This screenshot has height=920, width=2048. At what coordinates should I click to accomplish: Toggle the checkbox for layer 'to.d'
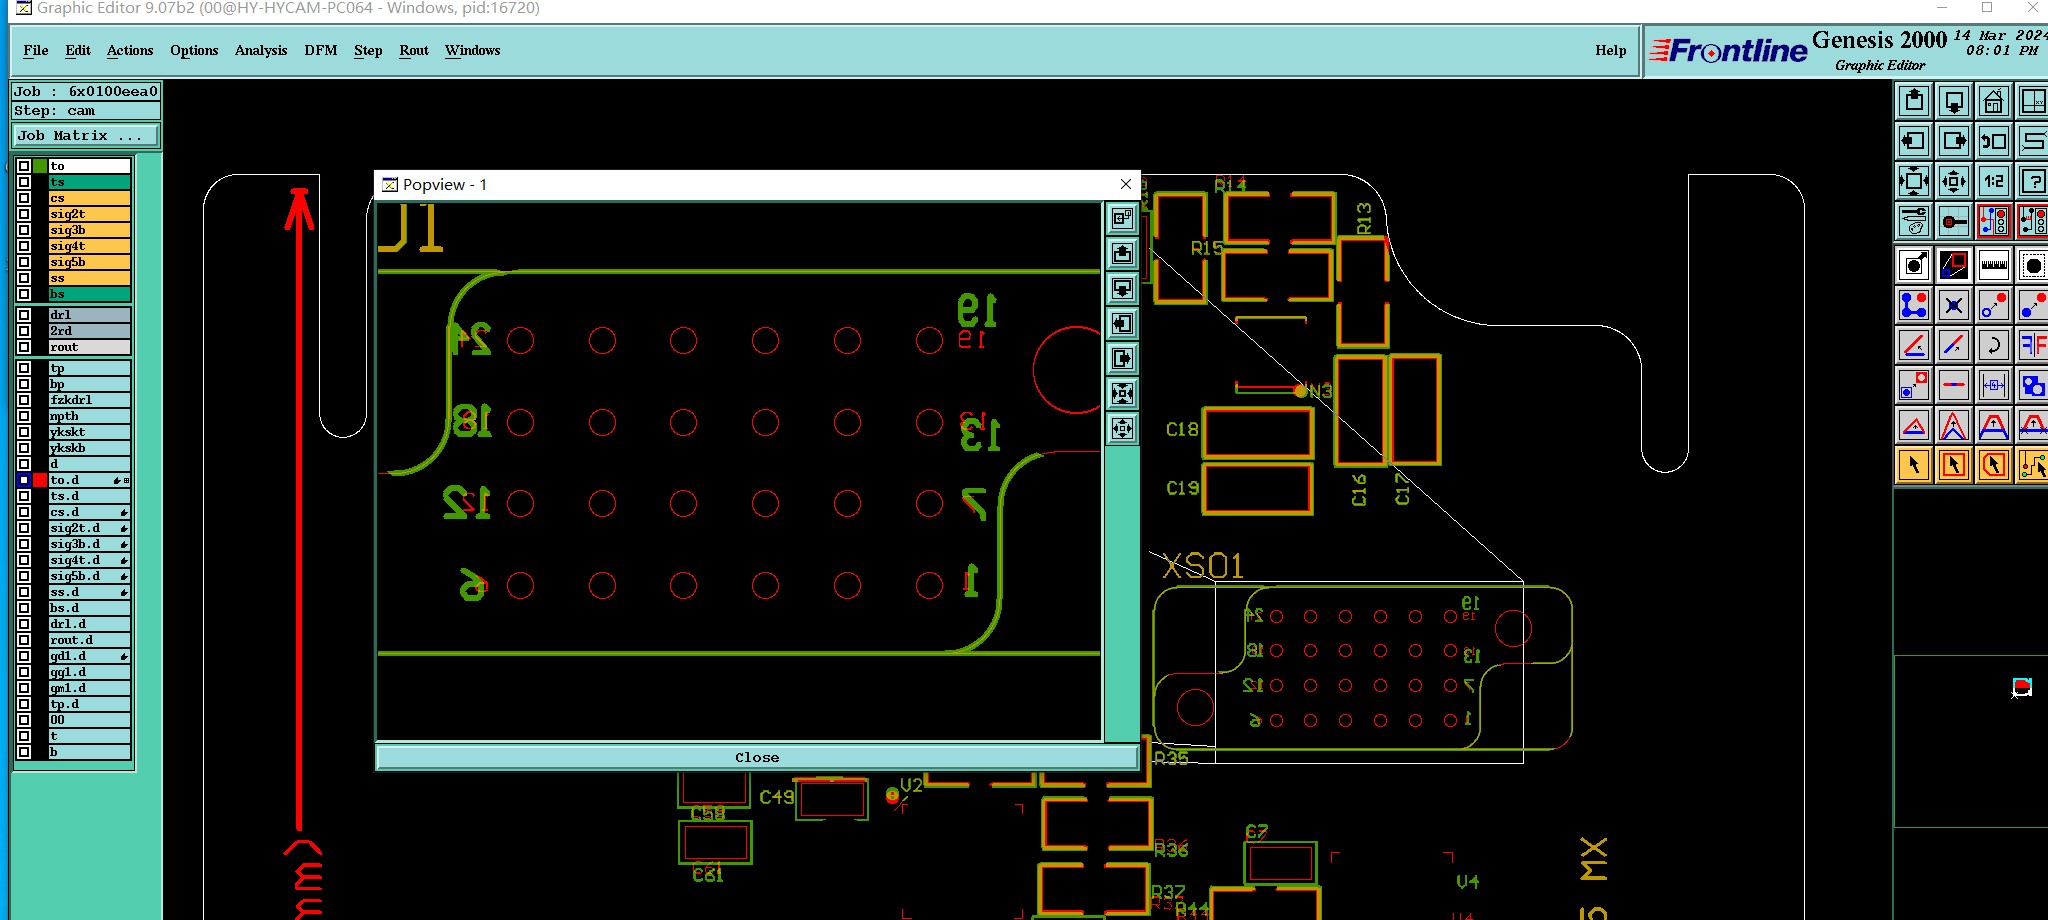pos(24,480)
